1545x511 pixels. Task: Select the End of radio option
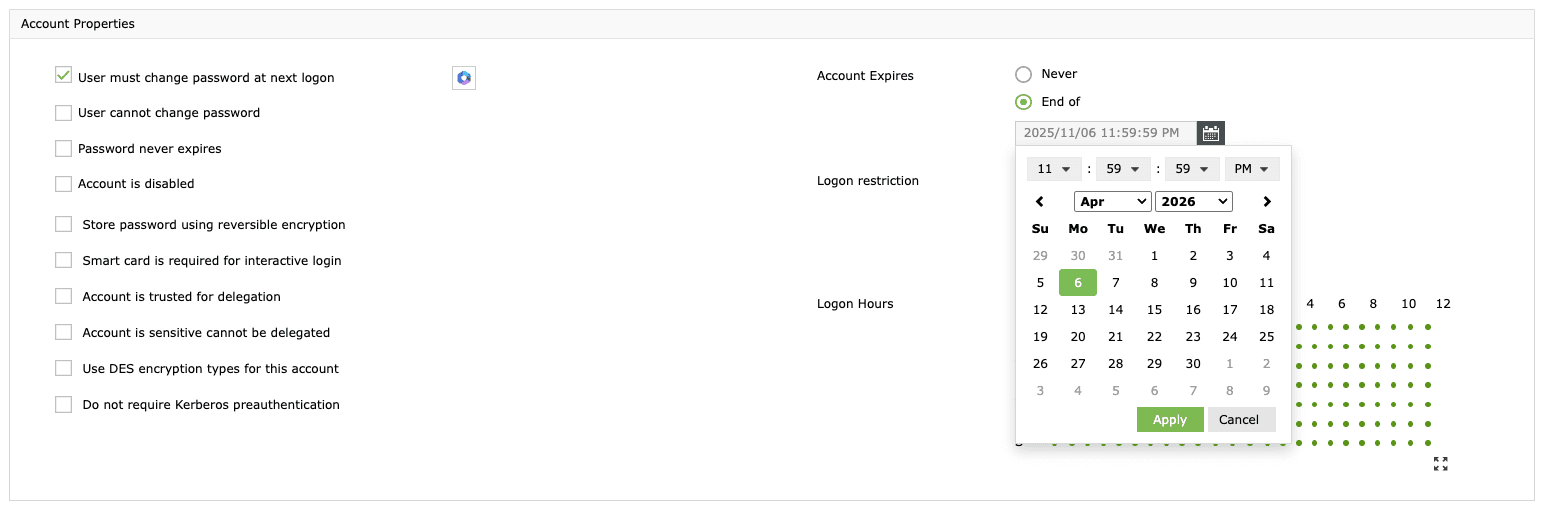(x=1023, y=102)
